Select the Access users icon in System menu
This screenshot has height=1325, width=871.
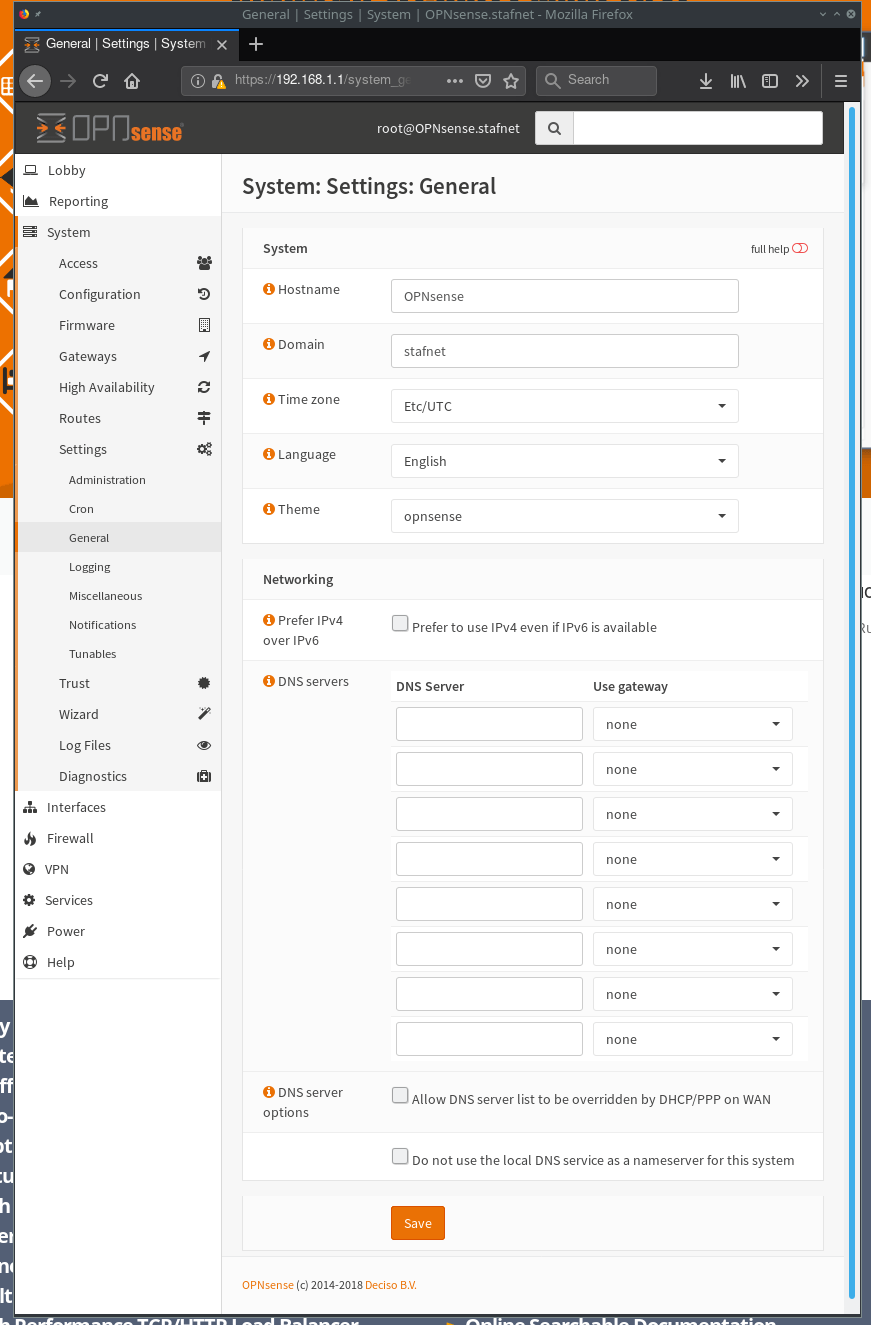tap(204, 263)
